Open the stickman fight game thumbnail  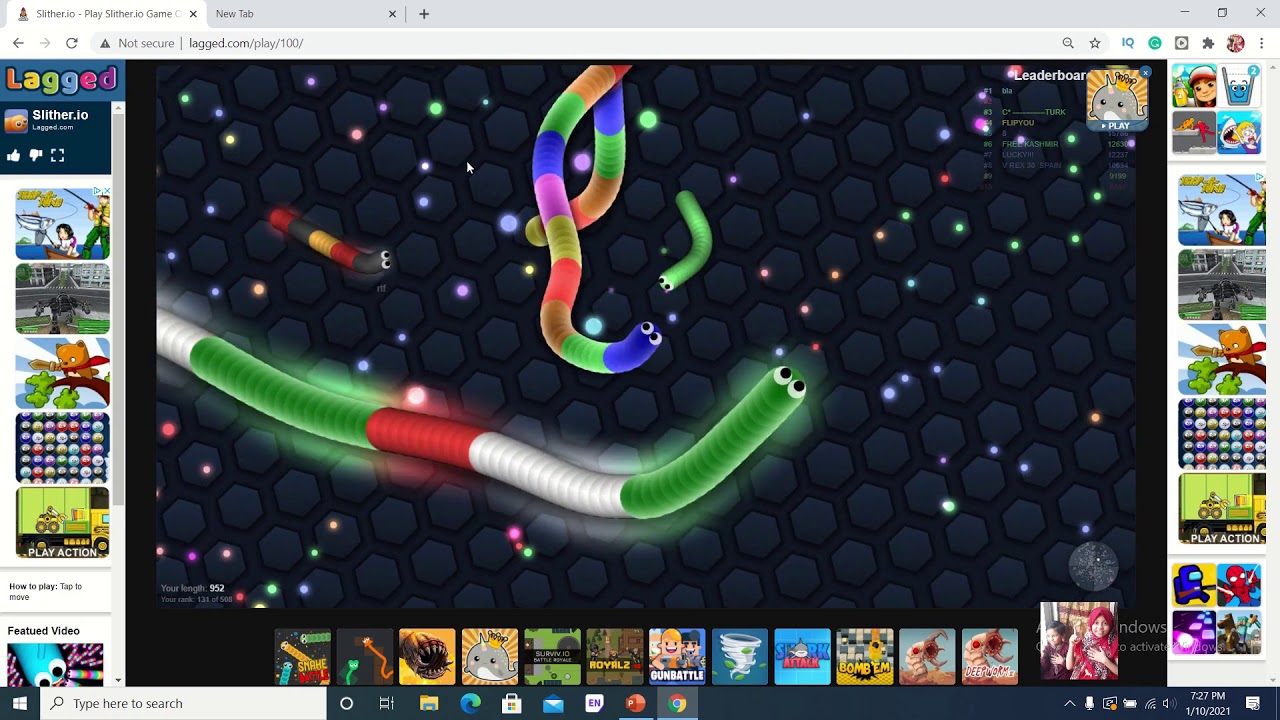[x=1194, y=133]
